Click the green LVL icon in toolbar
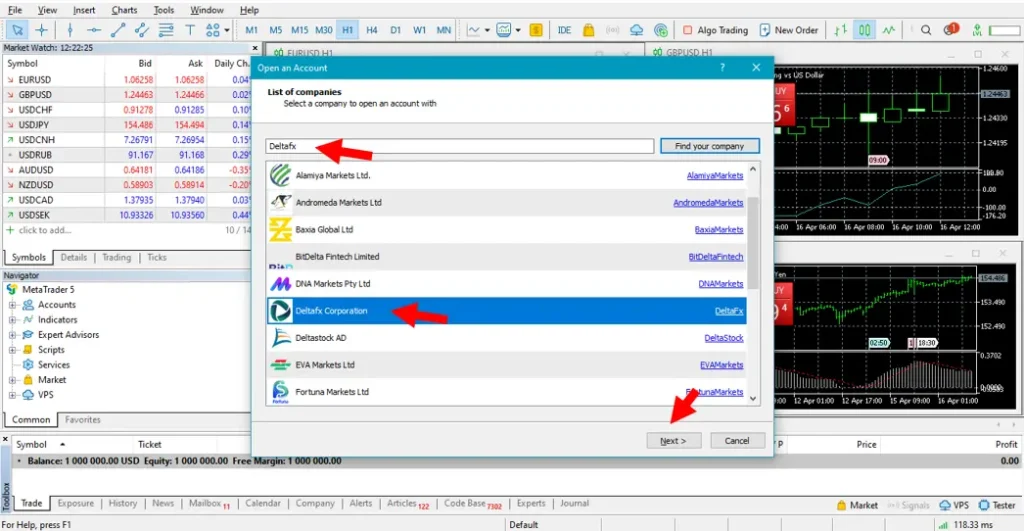Viewport: 1024px width, 531px height. tap(977, 30)
